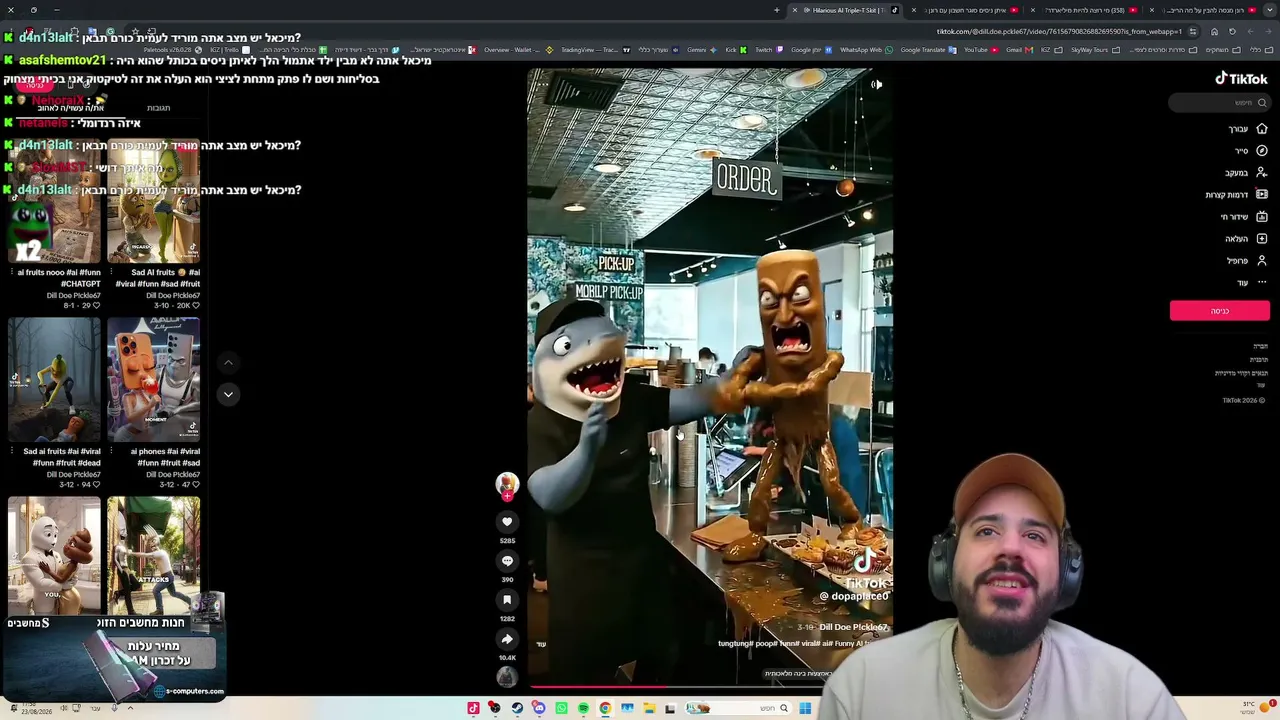Go to the next video with down chevron
This screenshot has height=720, width=1280.
(x=228, y=395)
